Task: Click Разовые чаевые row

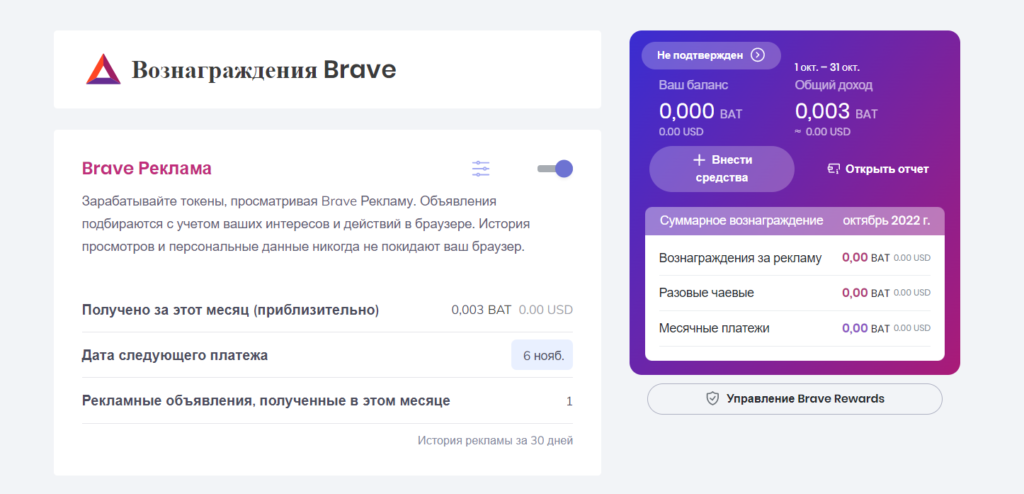Action: (x=795, y=293)
